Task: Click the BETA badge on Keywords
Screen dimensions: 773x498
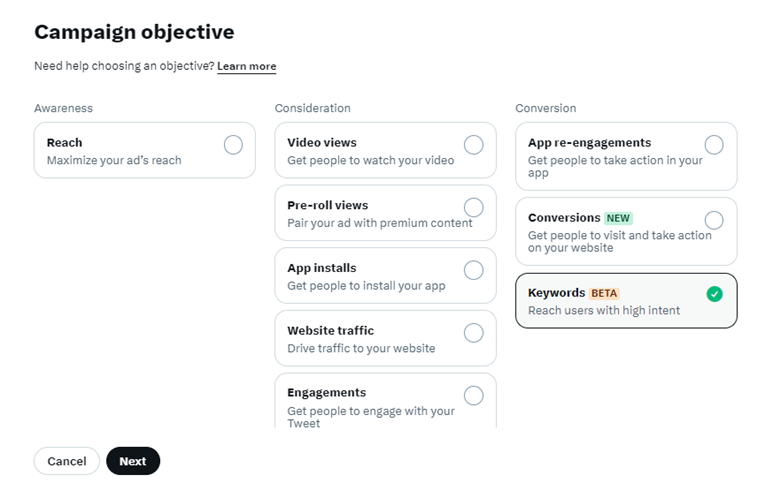Action: (604, 293)
